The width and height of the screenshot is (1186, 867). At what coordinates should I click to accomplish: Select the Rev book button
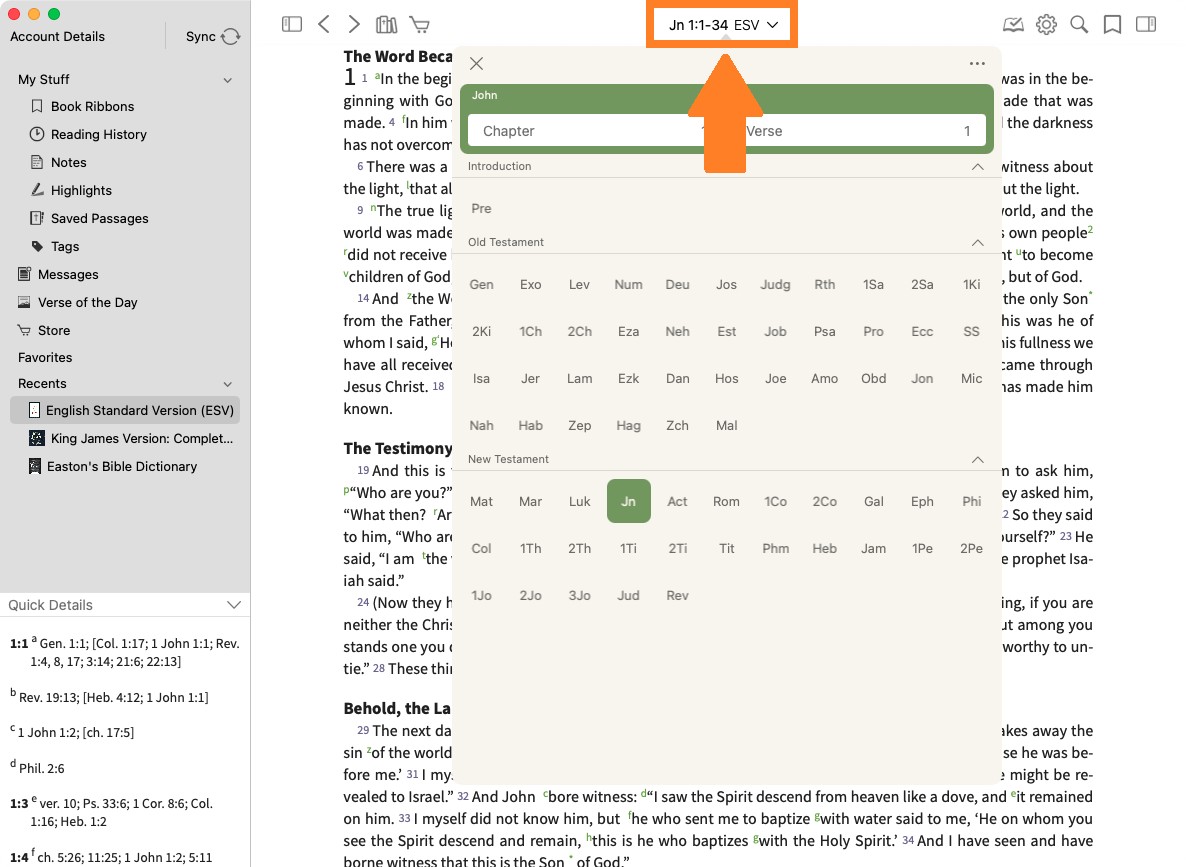(677, 595)
